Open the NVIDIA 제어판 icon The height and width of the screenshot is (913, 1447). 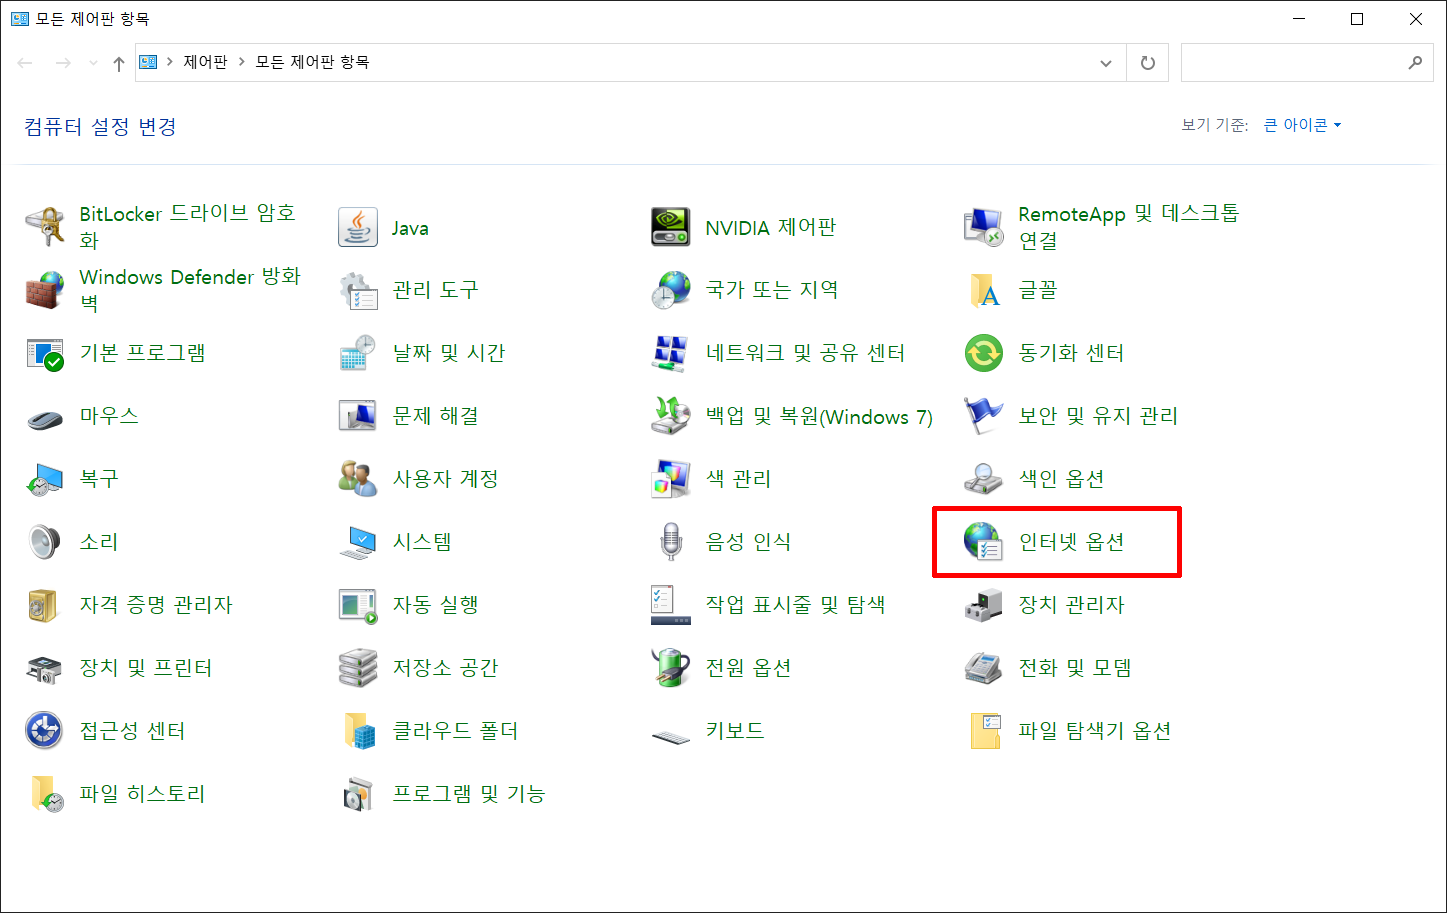tap(670, 227)
